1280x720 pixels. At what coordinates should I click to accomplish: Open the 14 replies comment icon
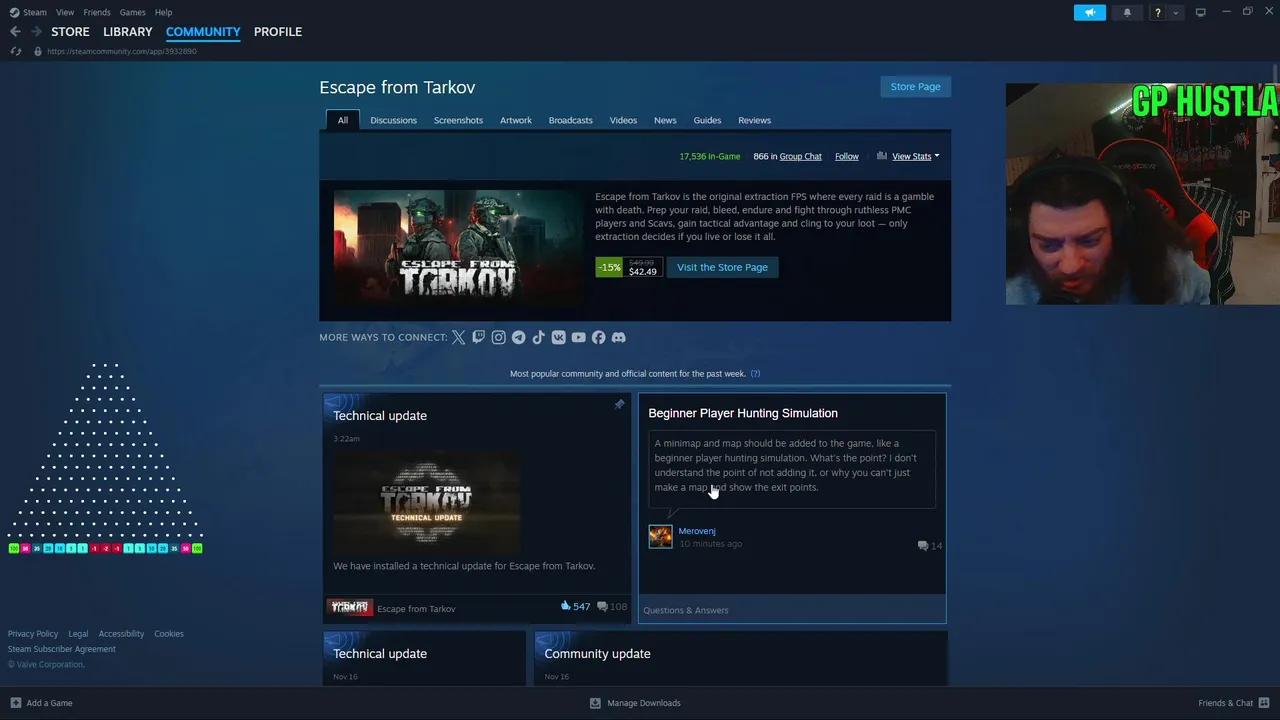930,546
